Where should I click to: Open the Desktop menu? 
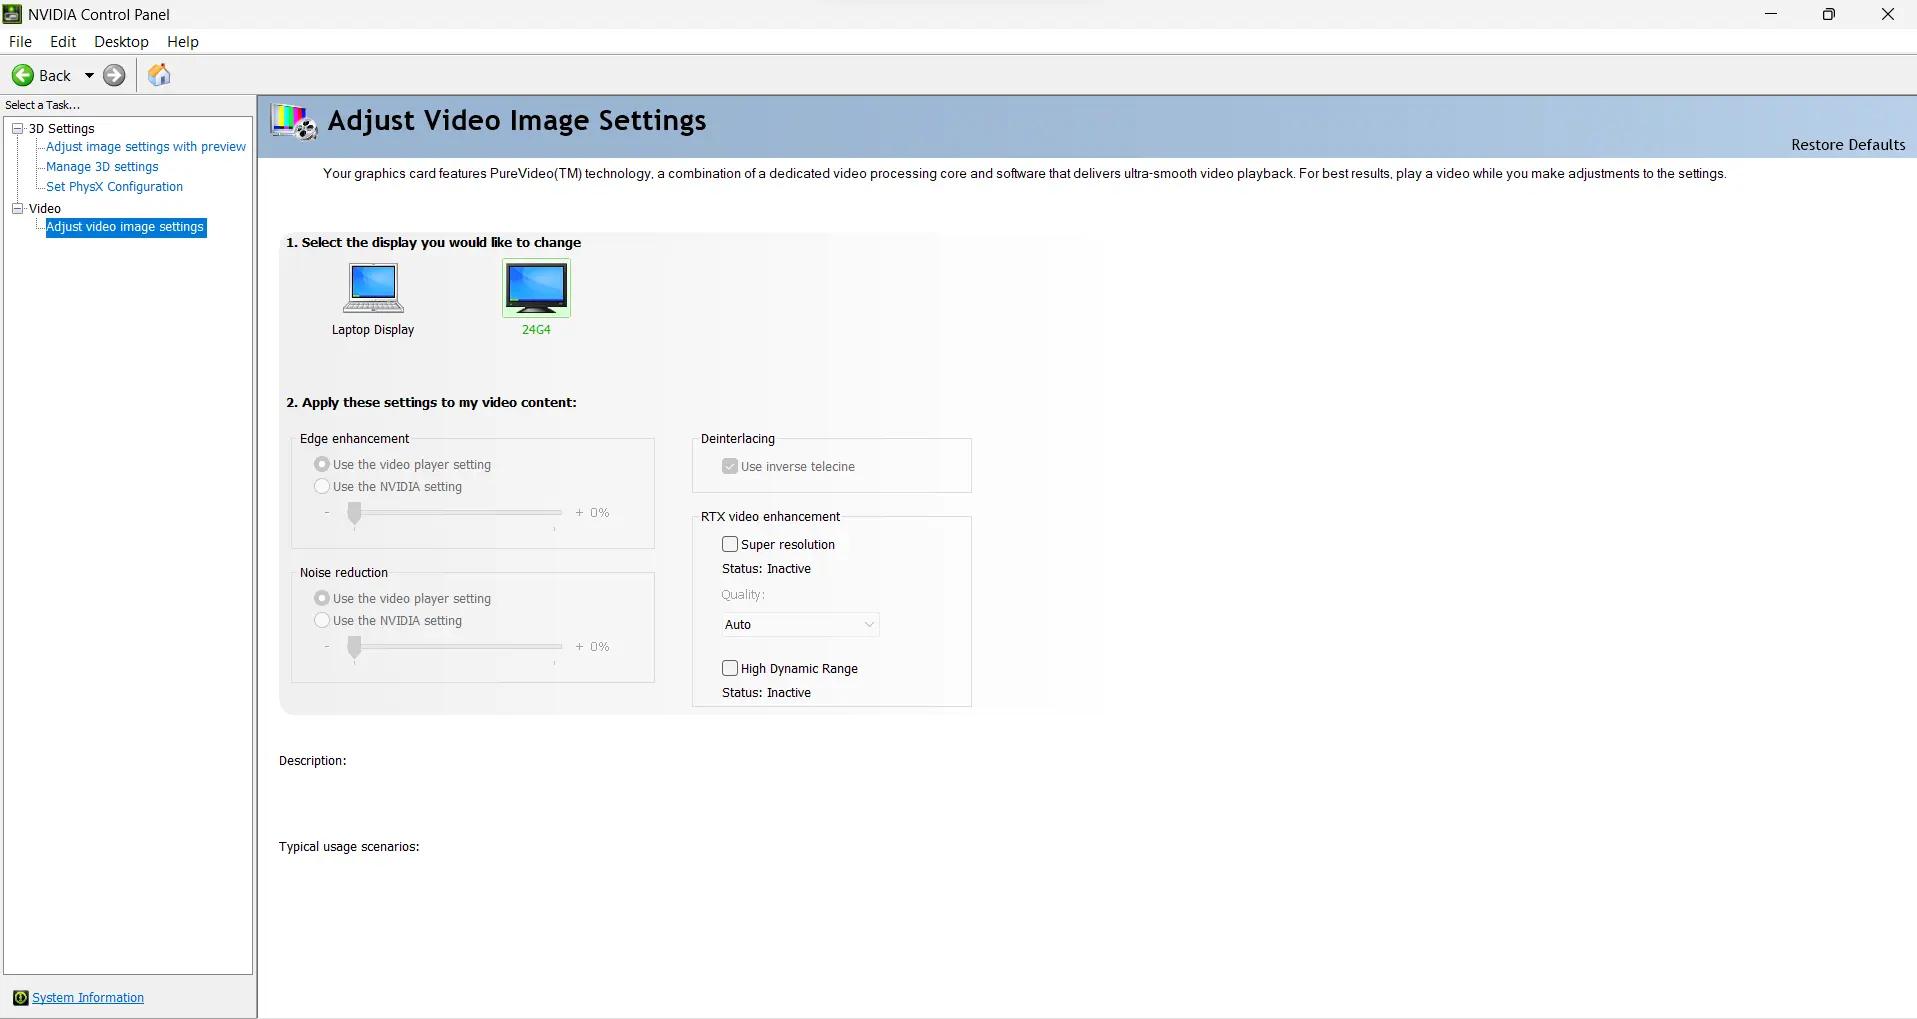click(121, 42)
